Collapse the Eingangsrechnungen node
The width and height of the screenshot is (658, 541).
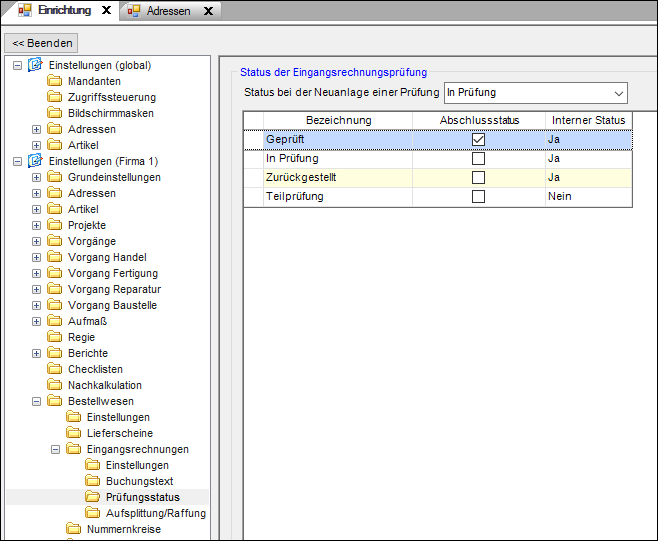tap(55, 450)
